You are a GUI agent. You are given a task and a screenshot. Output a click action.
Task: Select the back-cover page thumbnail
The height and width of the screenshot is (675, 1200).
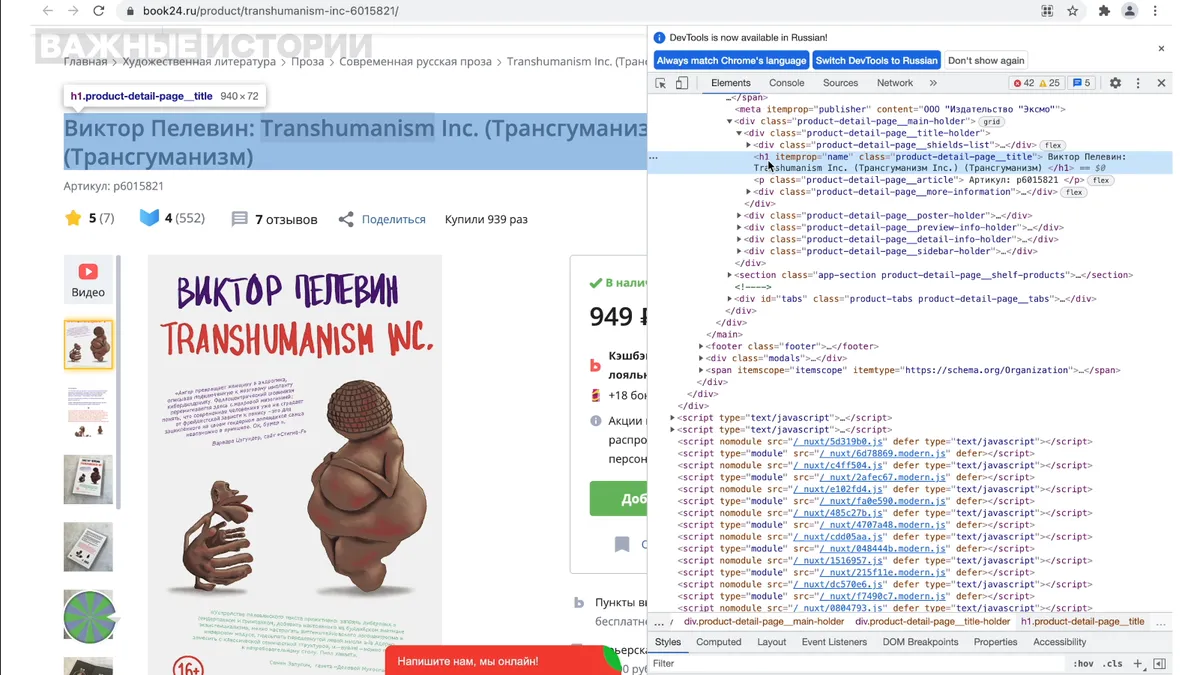(88, 411)
